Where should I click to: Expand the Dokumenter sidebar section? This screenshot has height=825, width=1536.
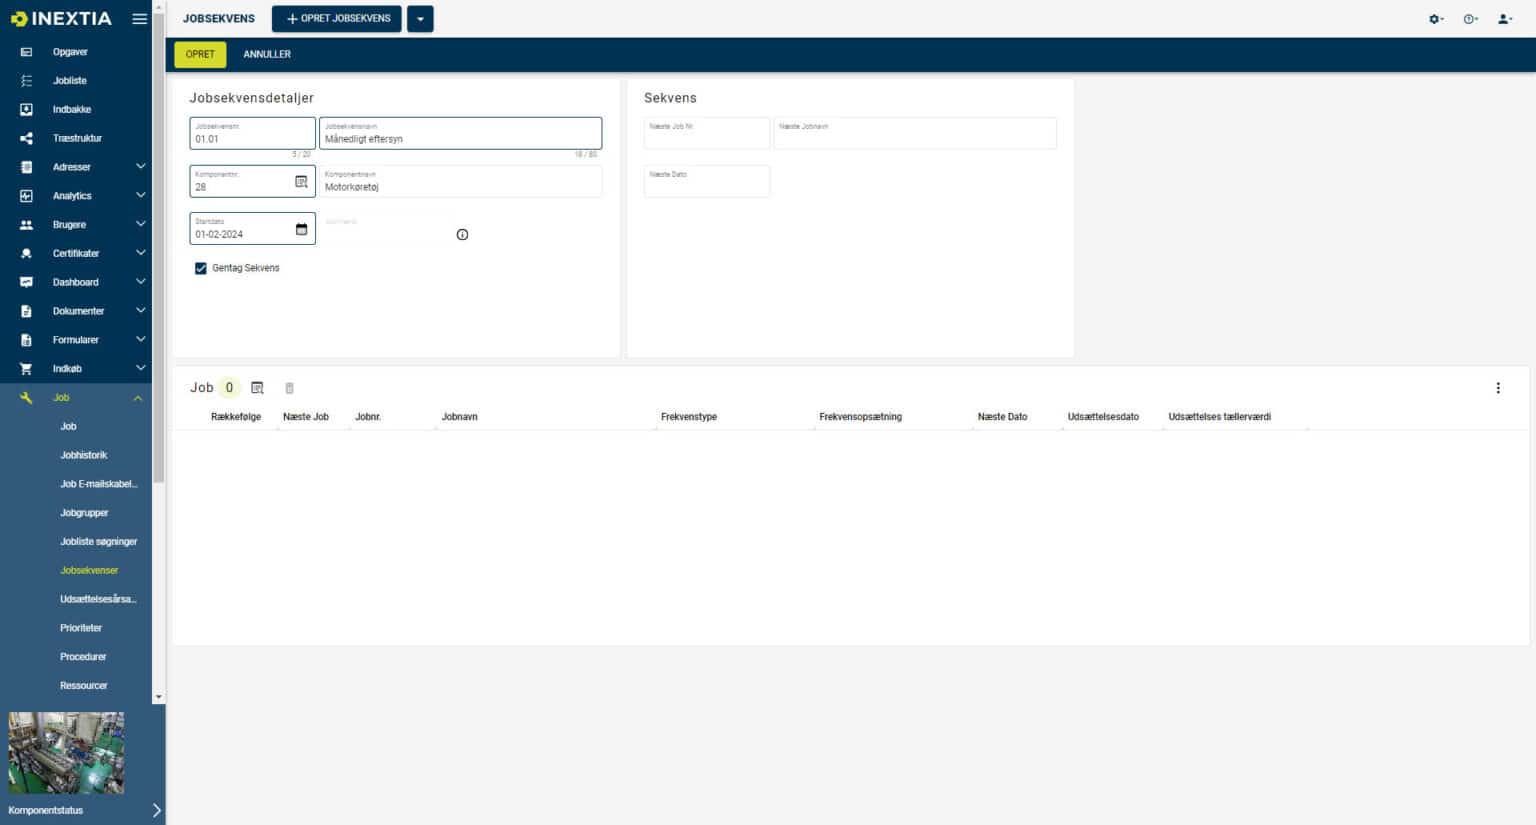pos(140,311)
